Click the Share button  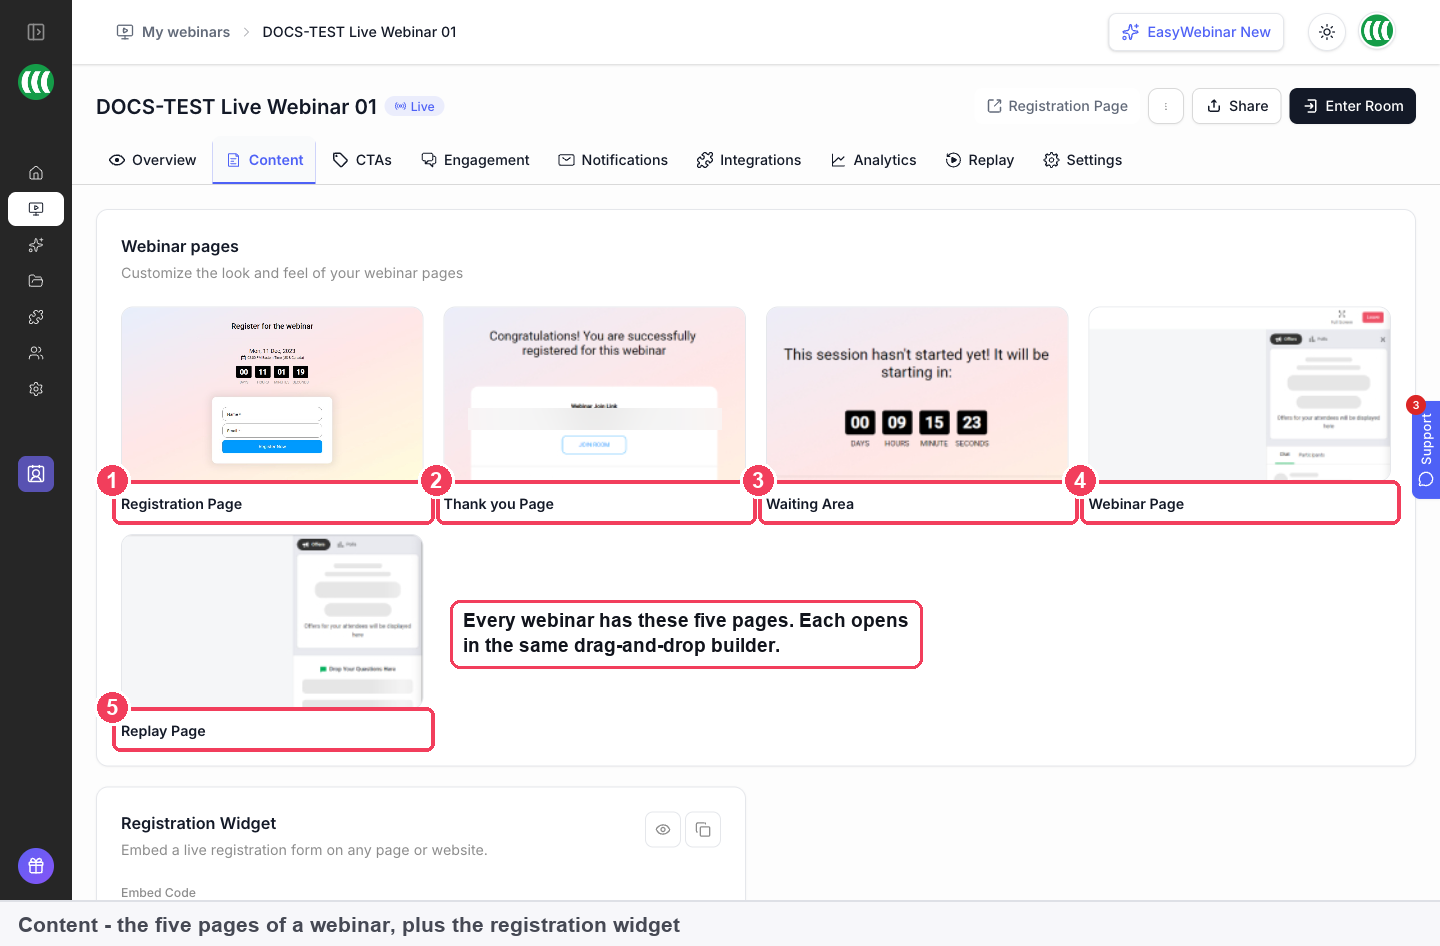point(1237,106)
